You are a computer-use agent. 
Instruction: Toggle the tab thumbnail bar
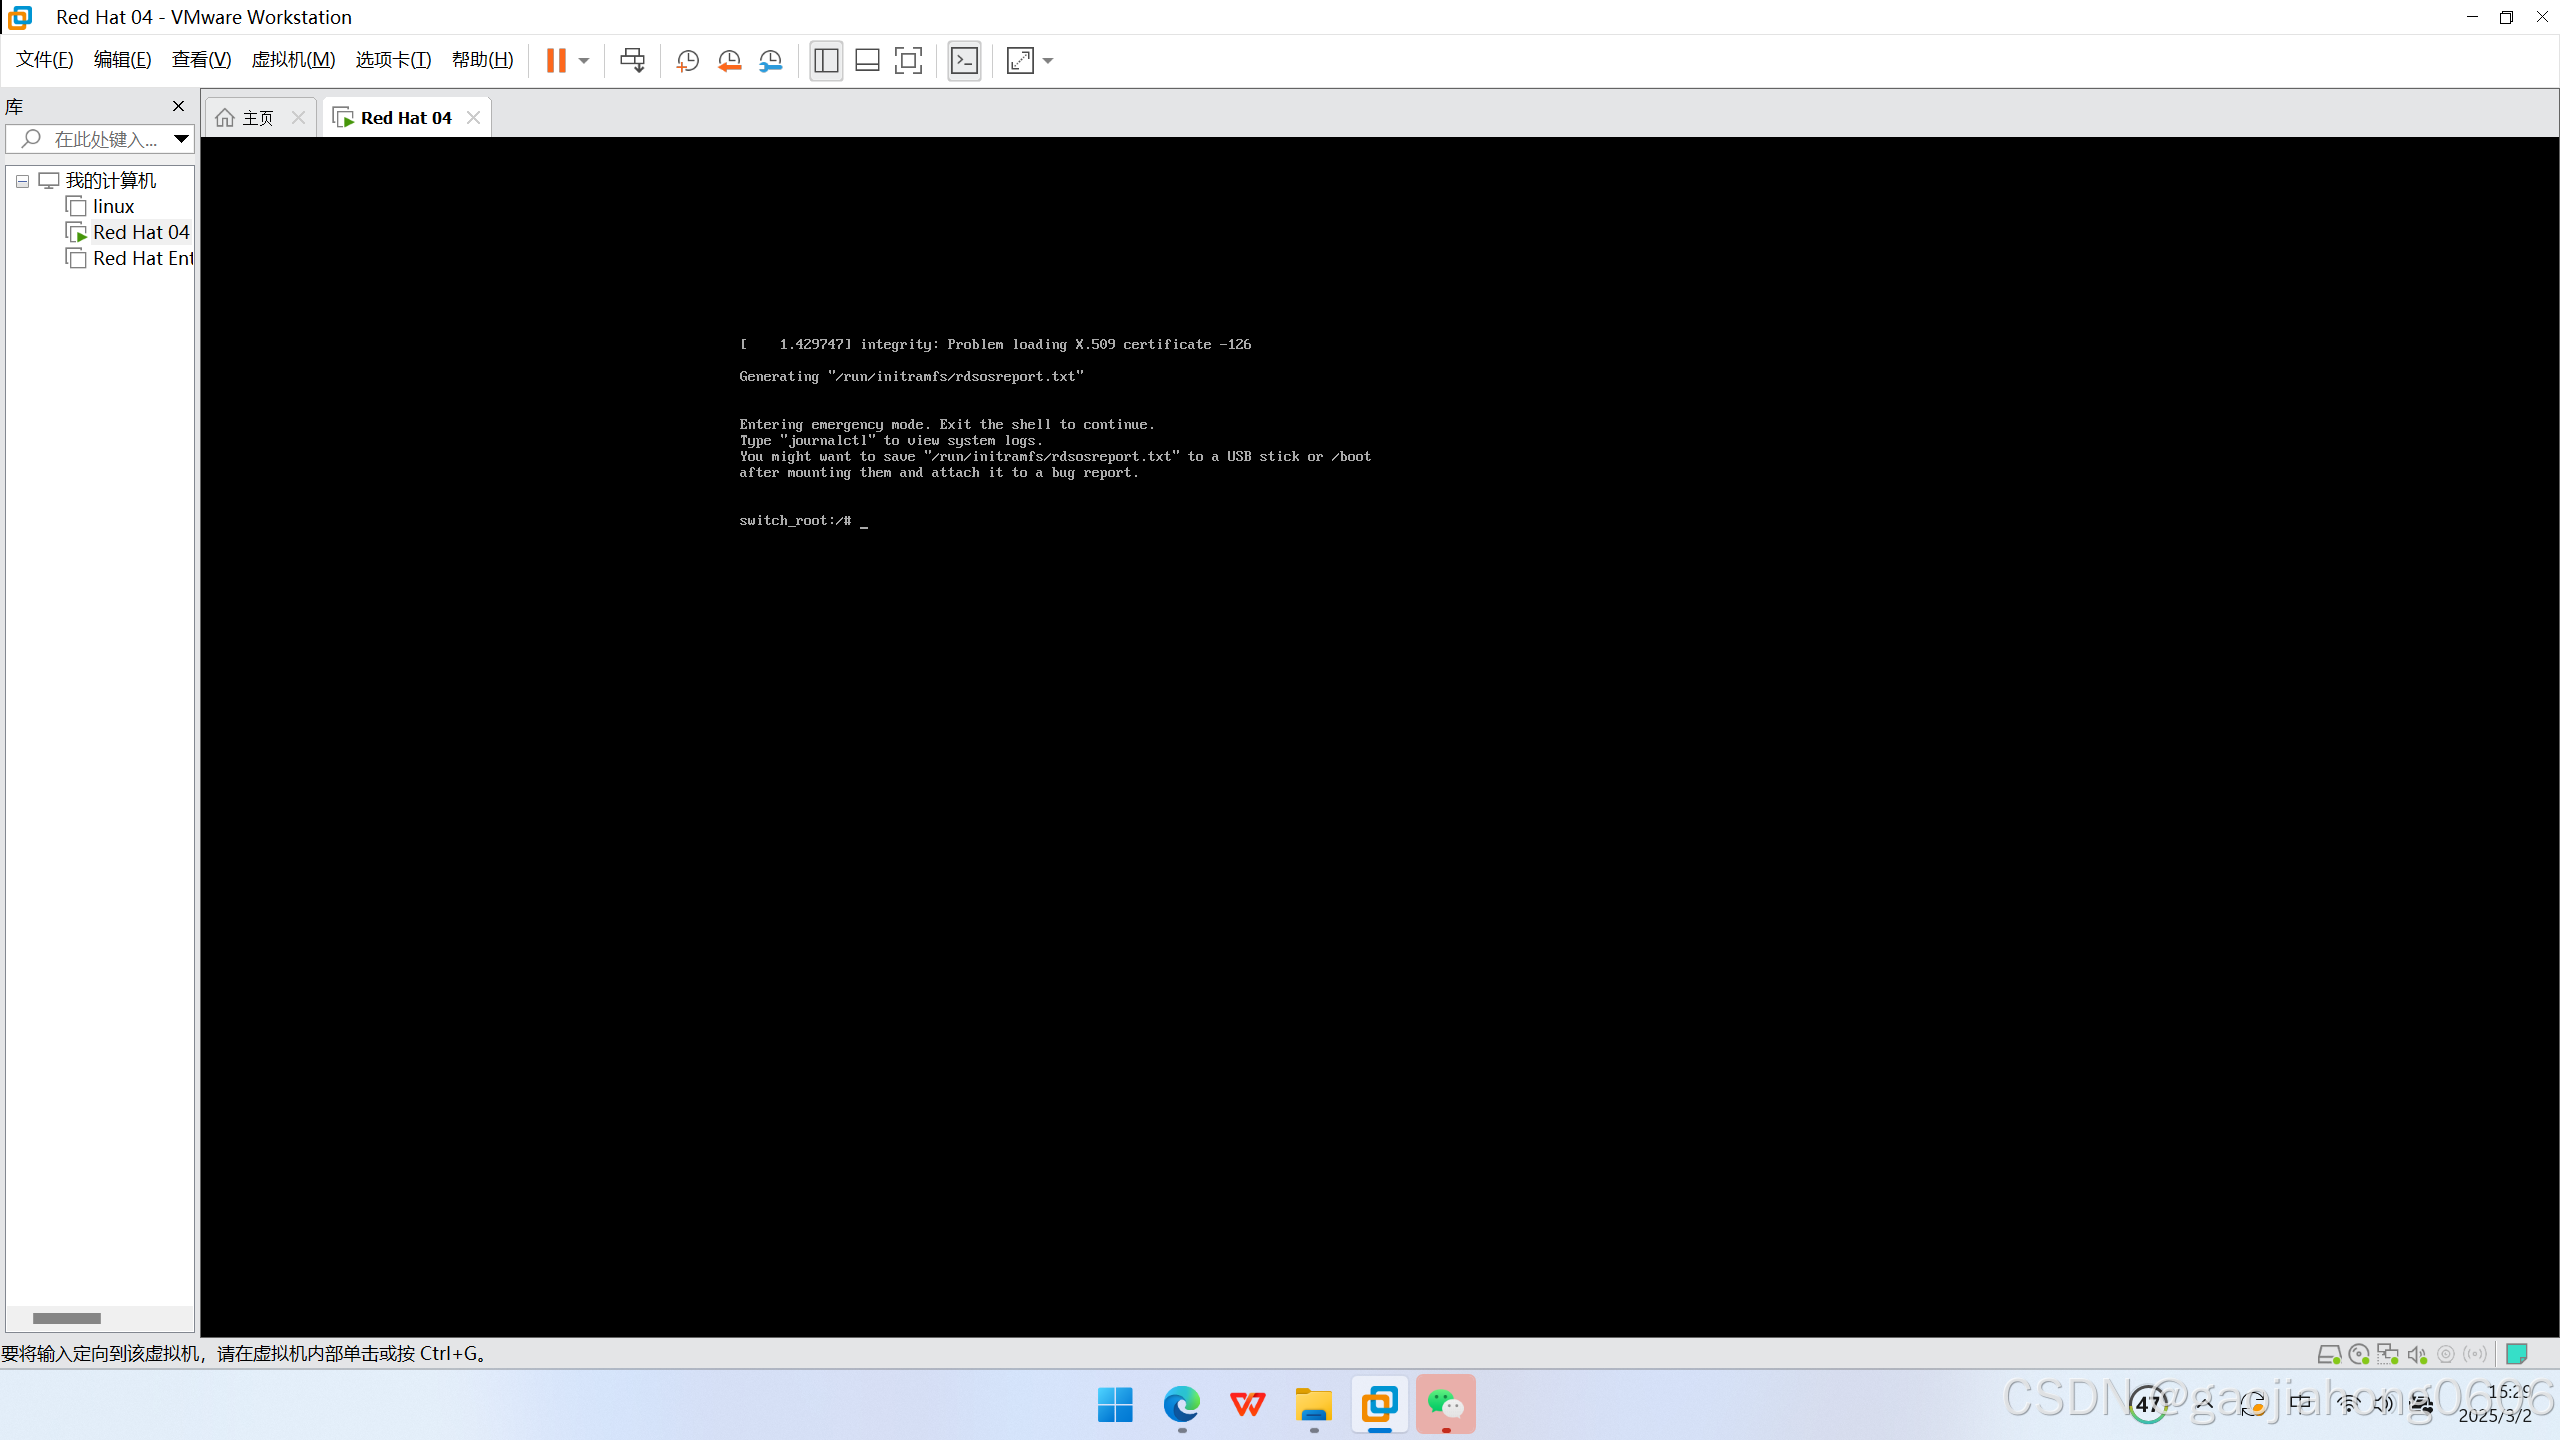point(867,60)
